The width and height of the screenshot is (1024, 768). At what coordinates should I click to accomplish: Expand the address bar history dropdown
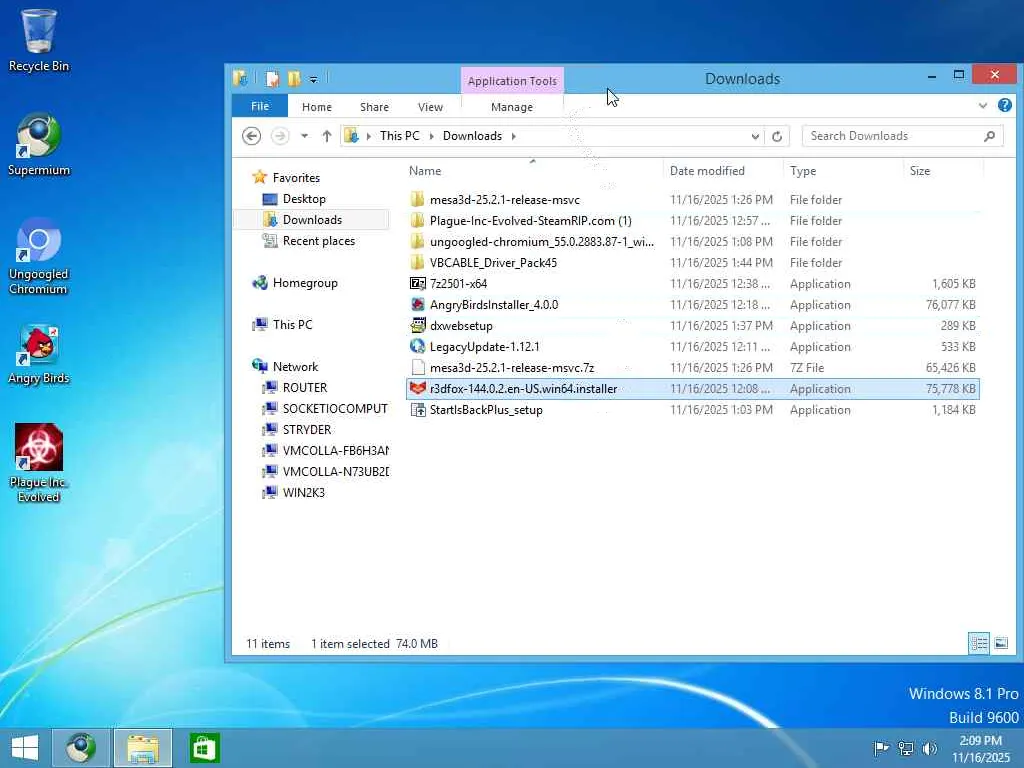tap(755, 136)
